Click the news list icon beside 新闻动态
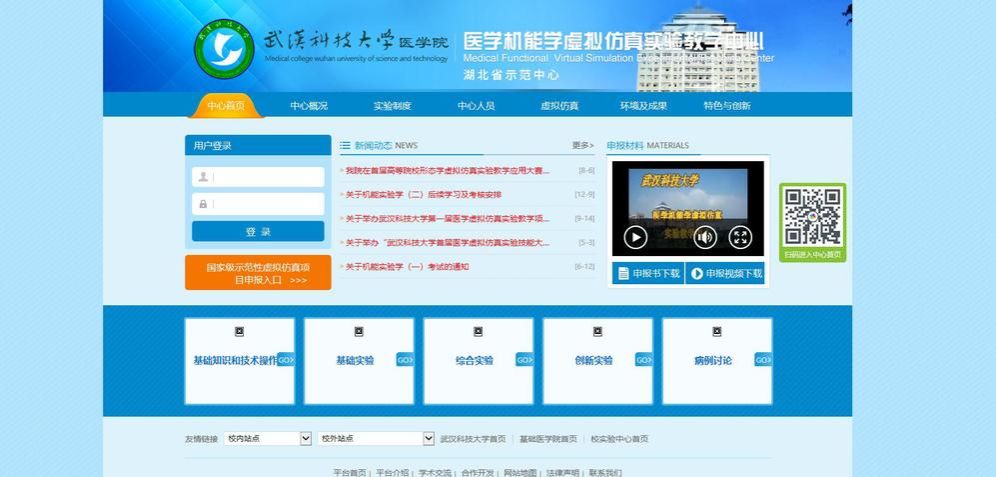 (345, 145)
